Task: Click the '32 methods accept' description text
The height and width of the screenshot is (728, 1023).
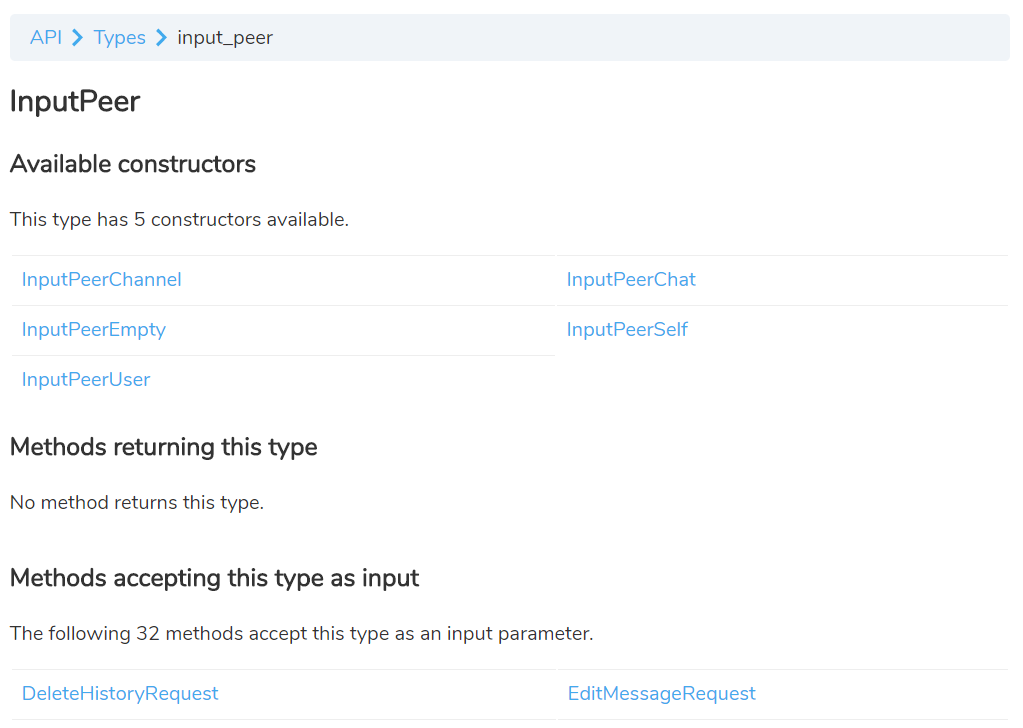Action: (301, 634)
